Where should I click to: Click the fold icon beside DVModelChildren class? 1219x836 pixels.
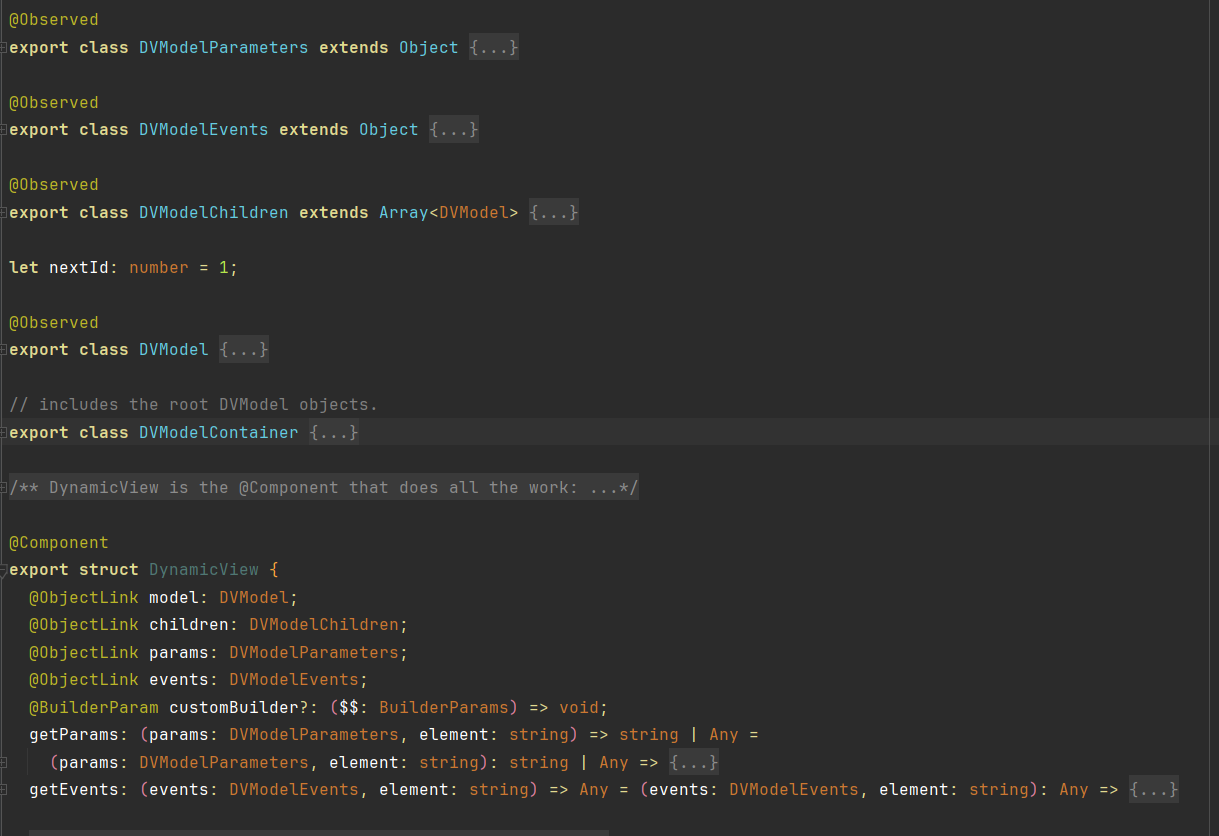click(x=3, y=211)
